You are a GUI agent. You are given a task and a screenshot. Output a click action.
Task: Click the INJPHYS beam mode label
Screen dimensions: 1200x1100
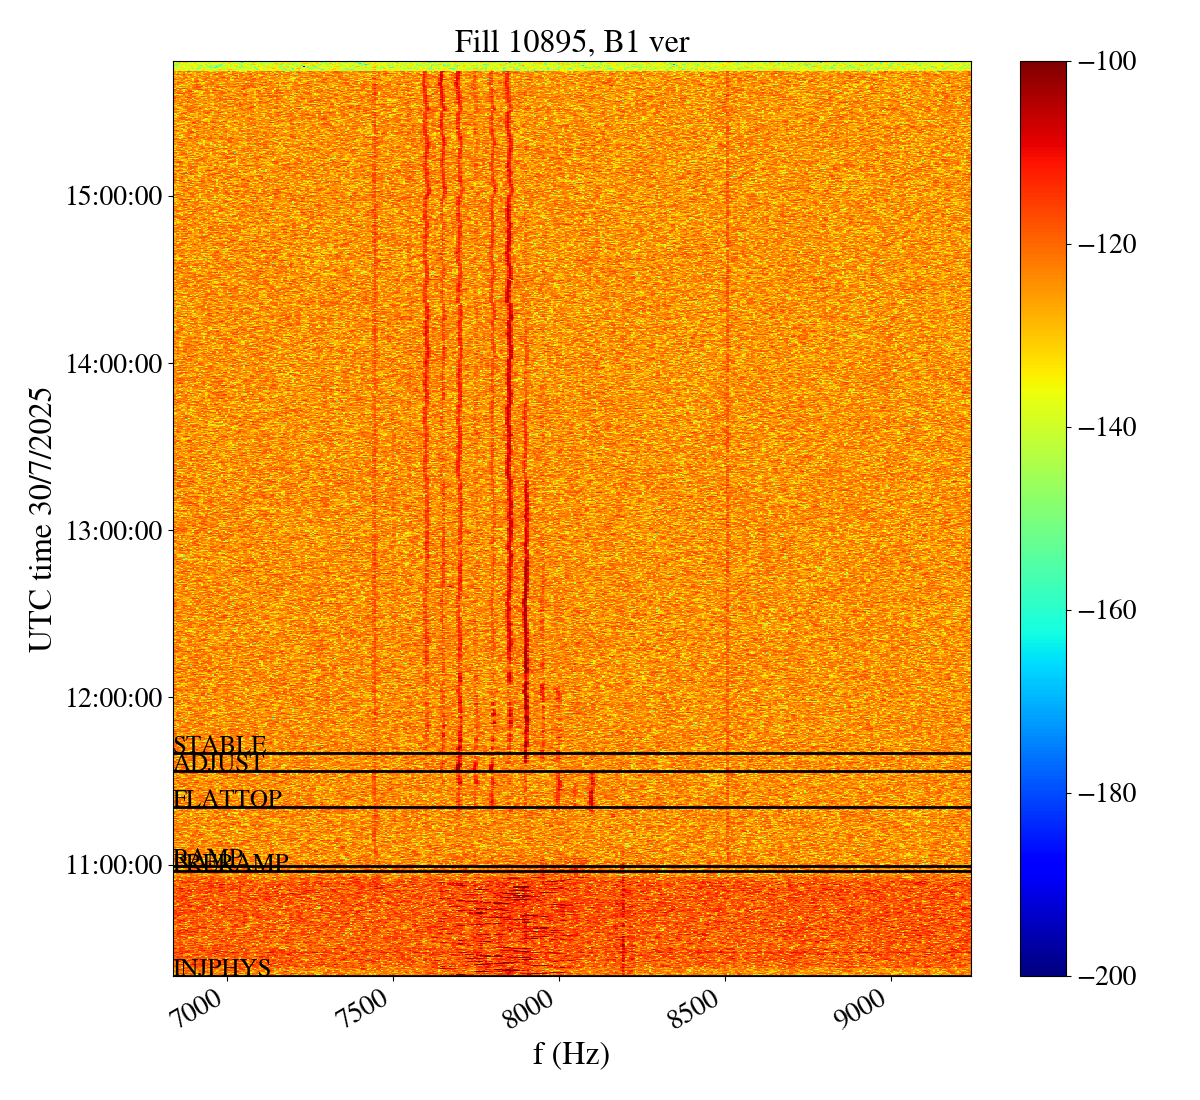[222, 967]
